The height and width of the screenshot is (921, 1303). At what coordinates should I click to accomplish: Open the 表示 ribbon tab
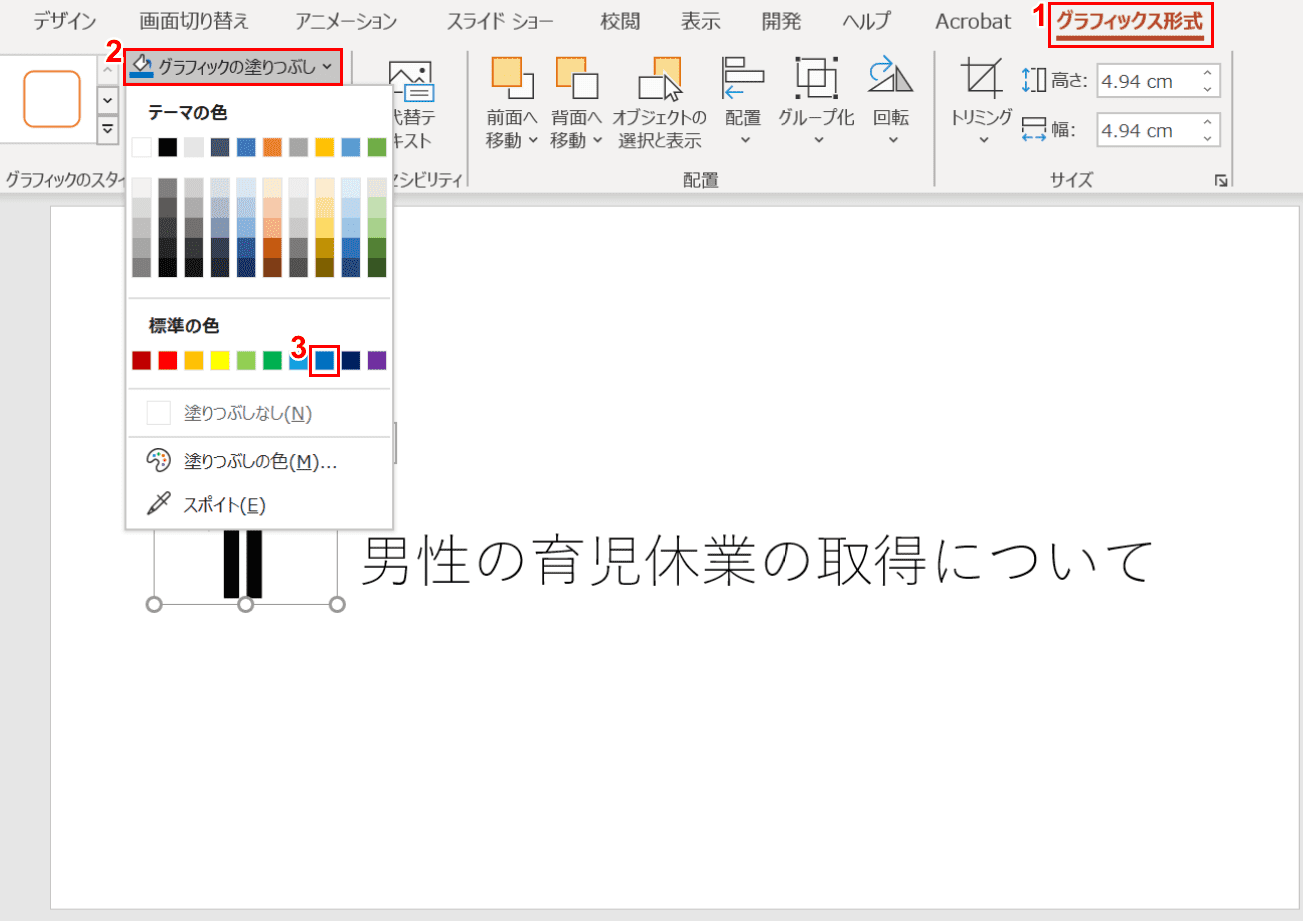coord(700,21)
